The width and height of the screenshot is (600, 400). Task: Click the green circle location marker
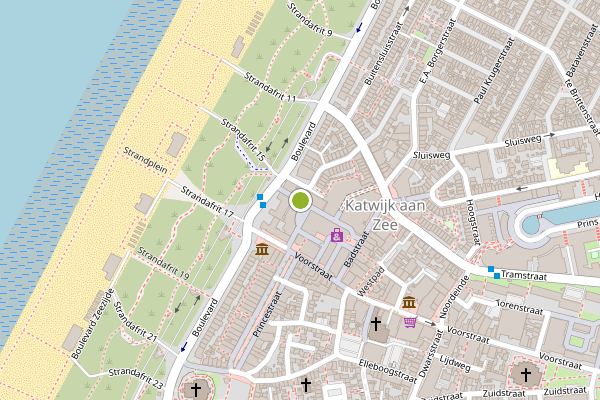(300, 201)
